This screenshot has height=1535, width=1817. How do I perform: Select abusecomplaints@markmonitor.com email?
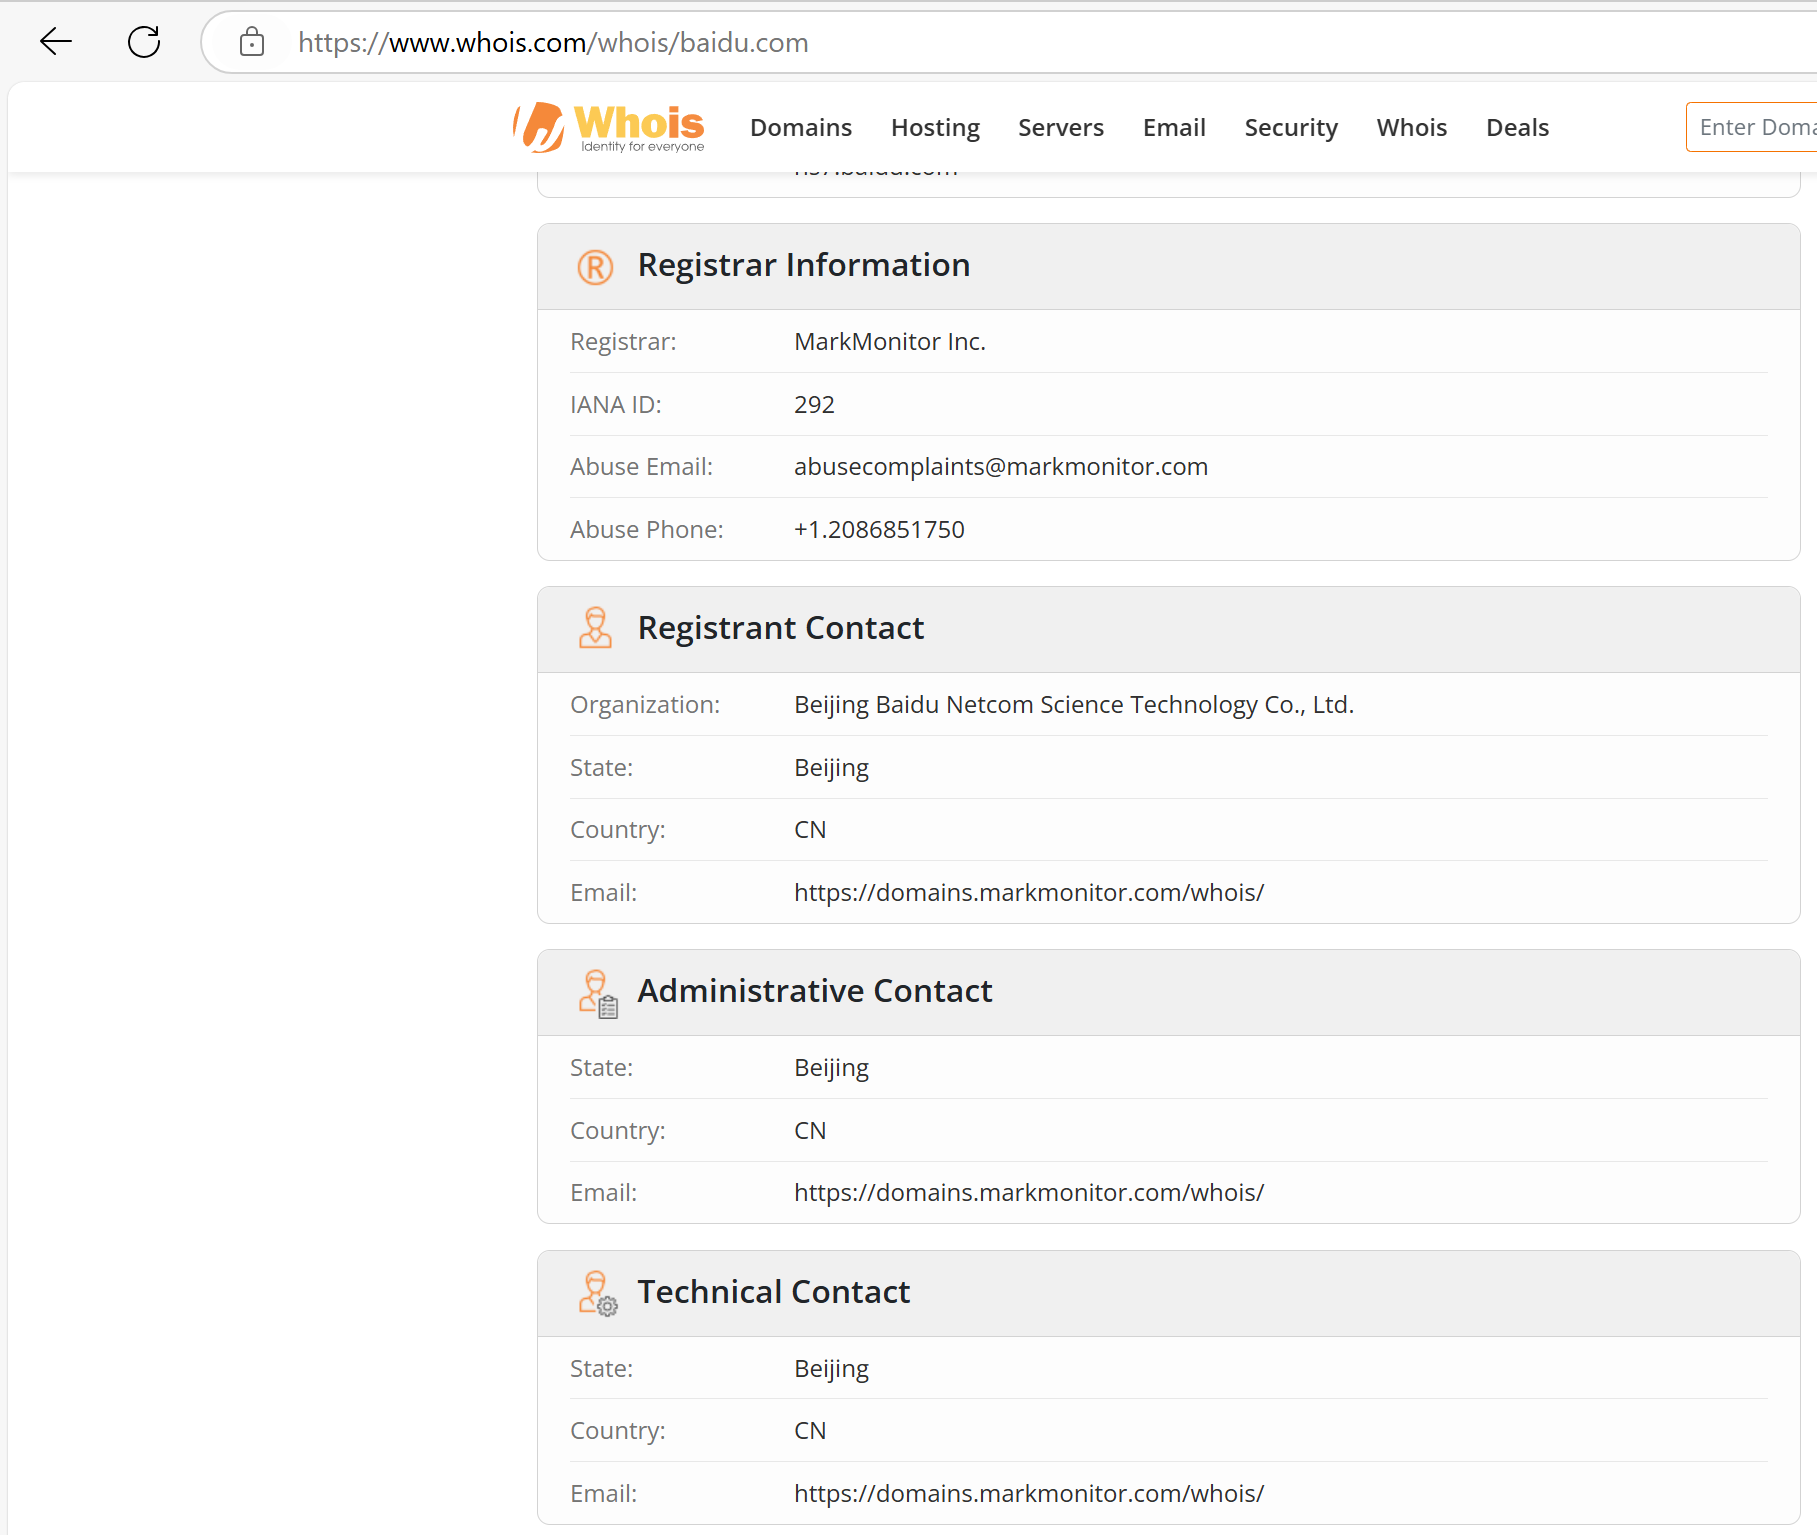click(x=1001, y=467)
